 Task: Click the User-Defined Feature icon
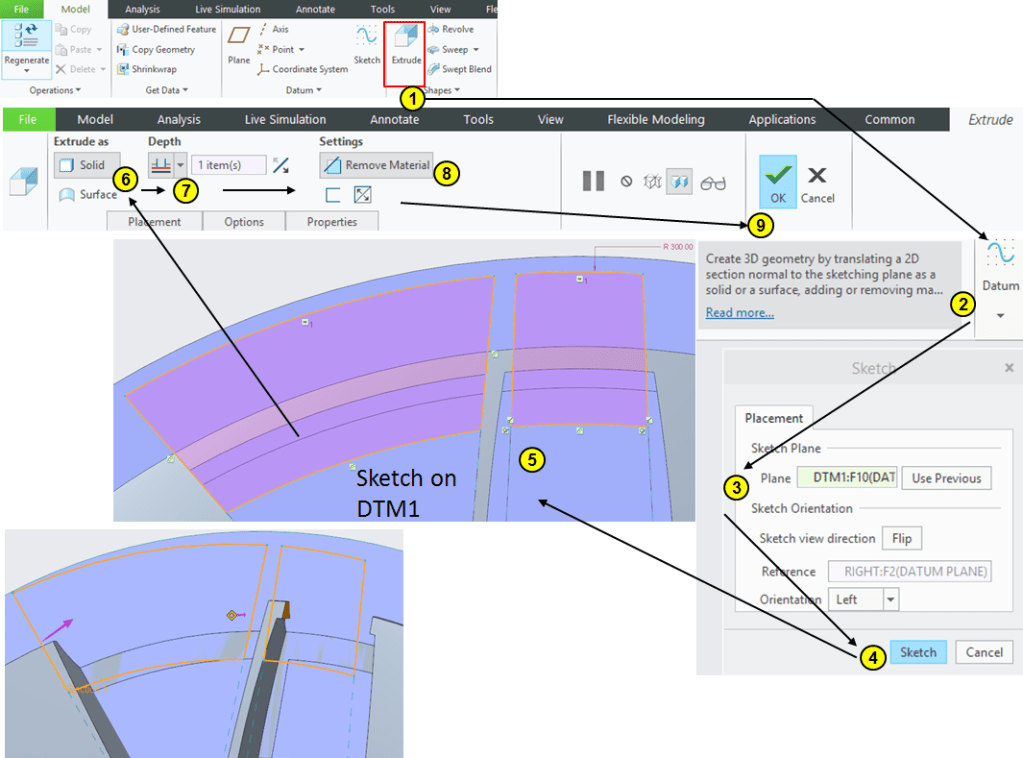(x=122, y=30)
